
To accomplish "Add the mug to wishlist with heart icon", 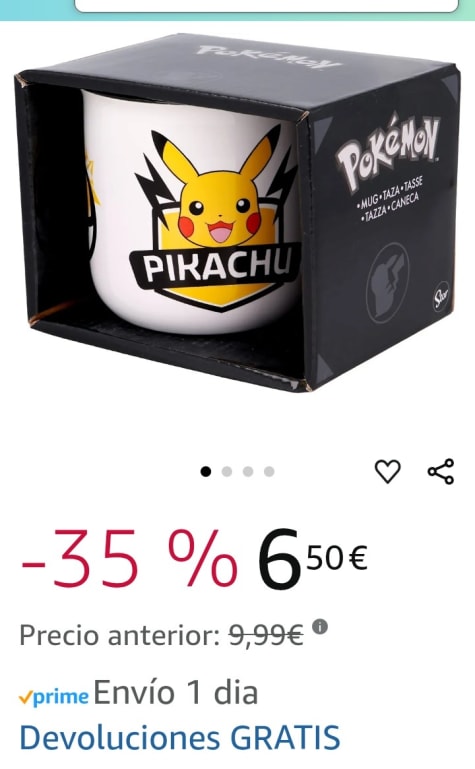I will click(x=387, y=471).
